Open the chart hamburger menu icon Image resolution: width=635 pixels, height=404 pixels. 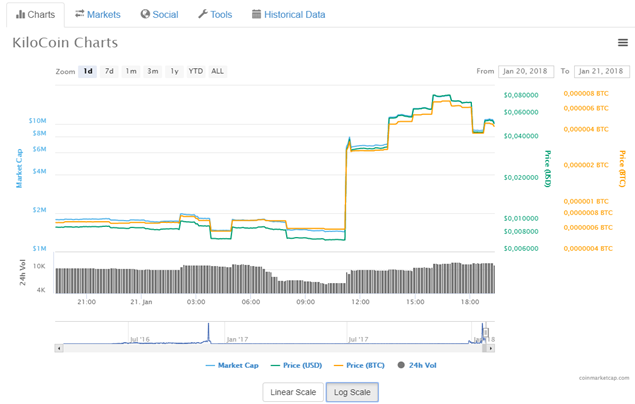[622, 43]
